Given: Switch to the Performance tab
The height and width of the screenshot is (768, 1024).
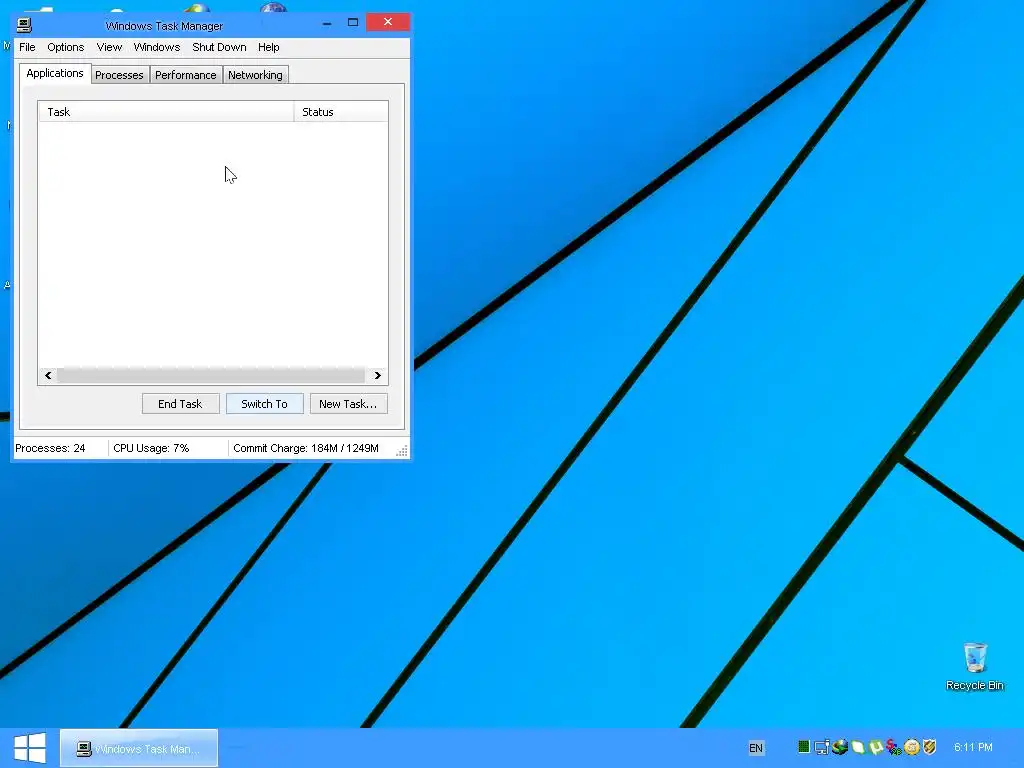Looking at the screenshot, I should [185, 75].
